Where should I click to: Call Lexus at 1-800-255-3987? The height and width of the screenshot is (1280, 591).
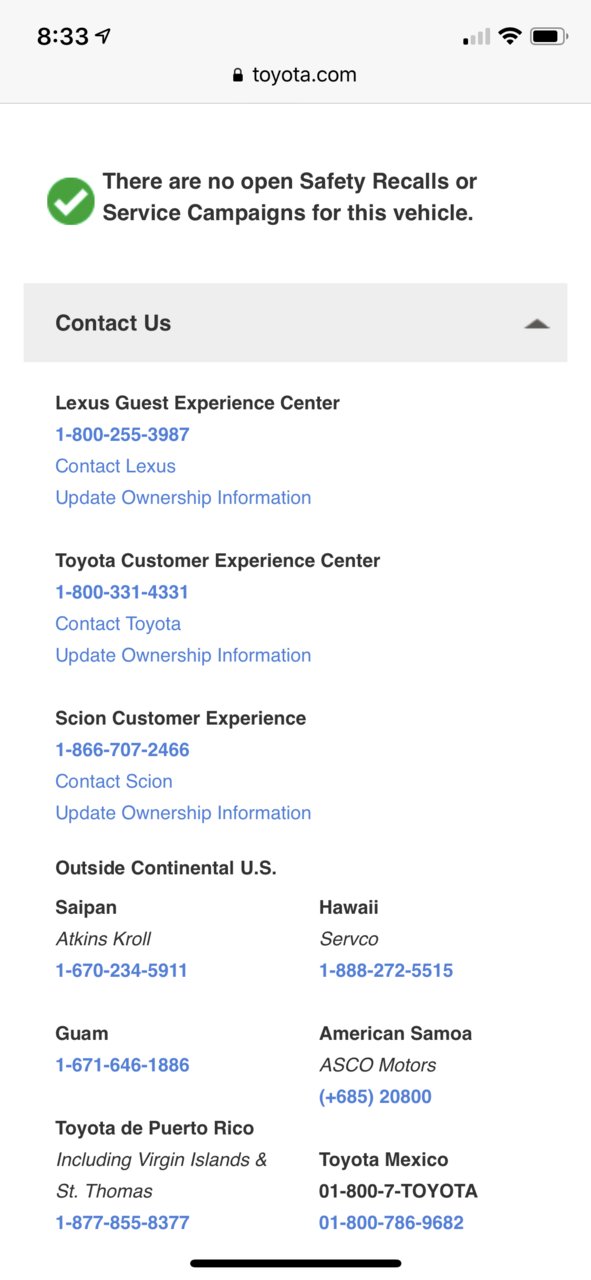[x=122, y=435]
